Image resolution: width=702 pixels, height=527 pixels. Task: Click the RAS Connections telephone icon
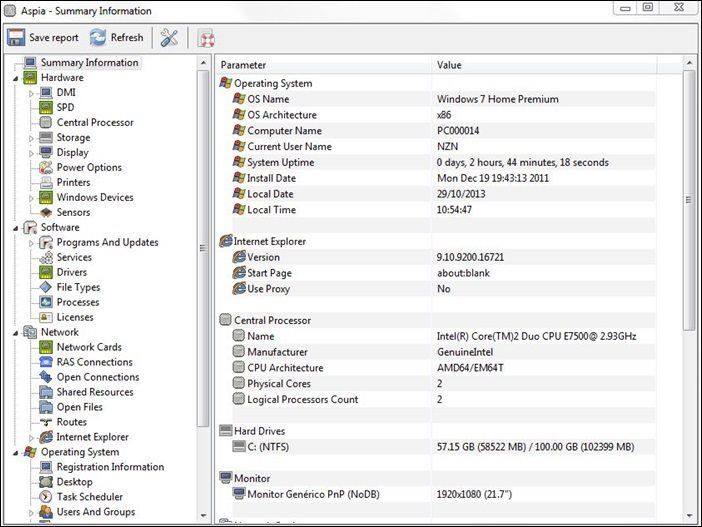46,362
